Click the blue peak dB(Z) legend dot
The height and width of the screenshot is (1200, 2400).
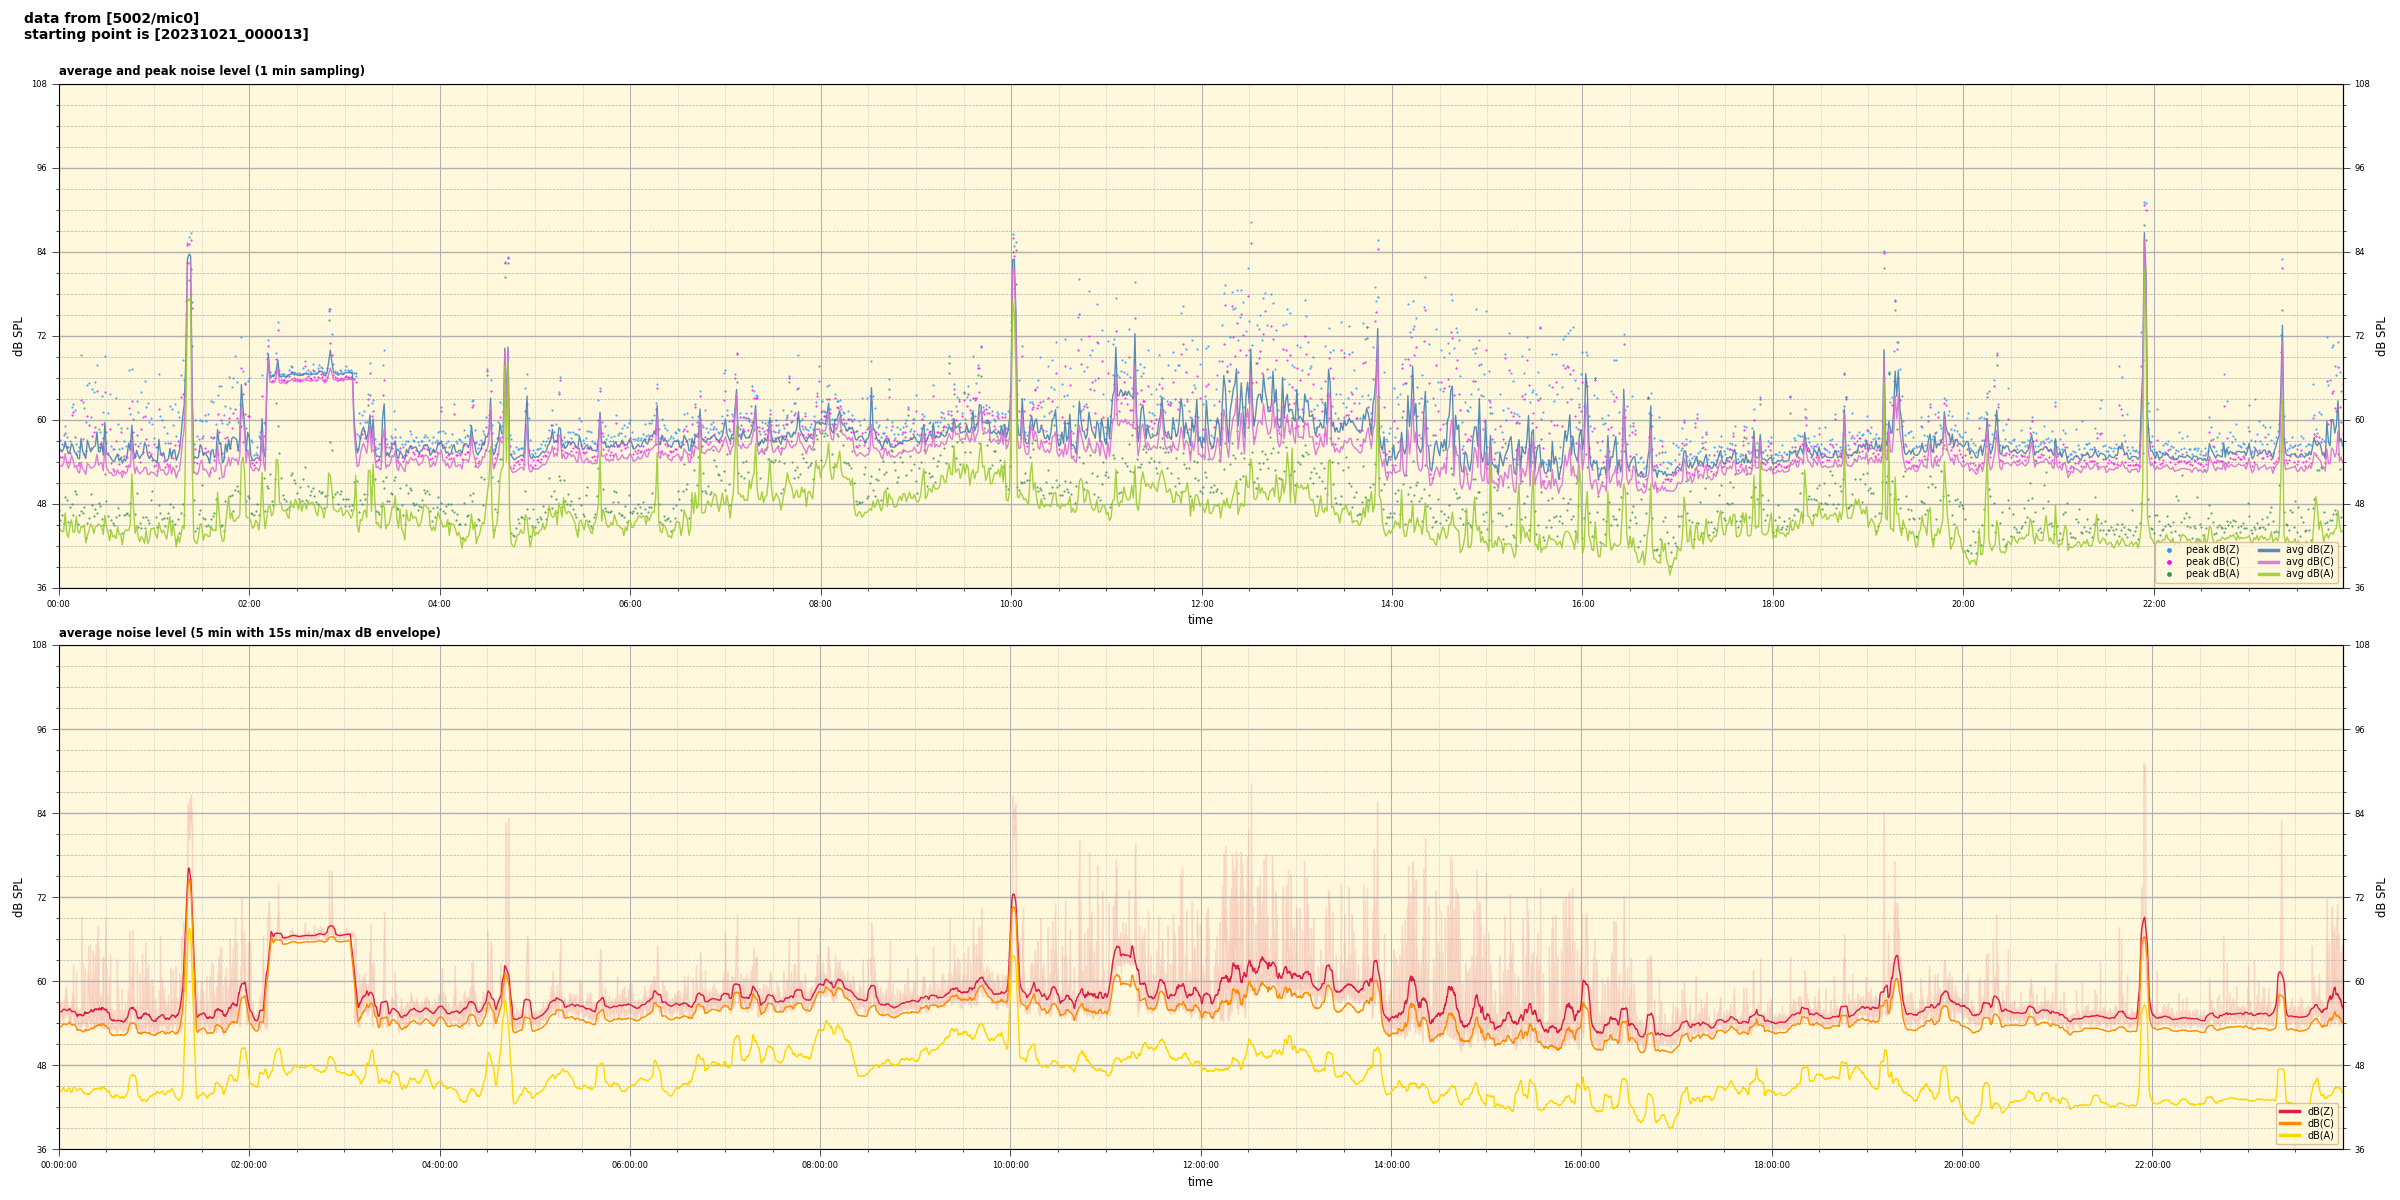pos(2169,550)
